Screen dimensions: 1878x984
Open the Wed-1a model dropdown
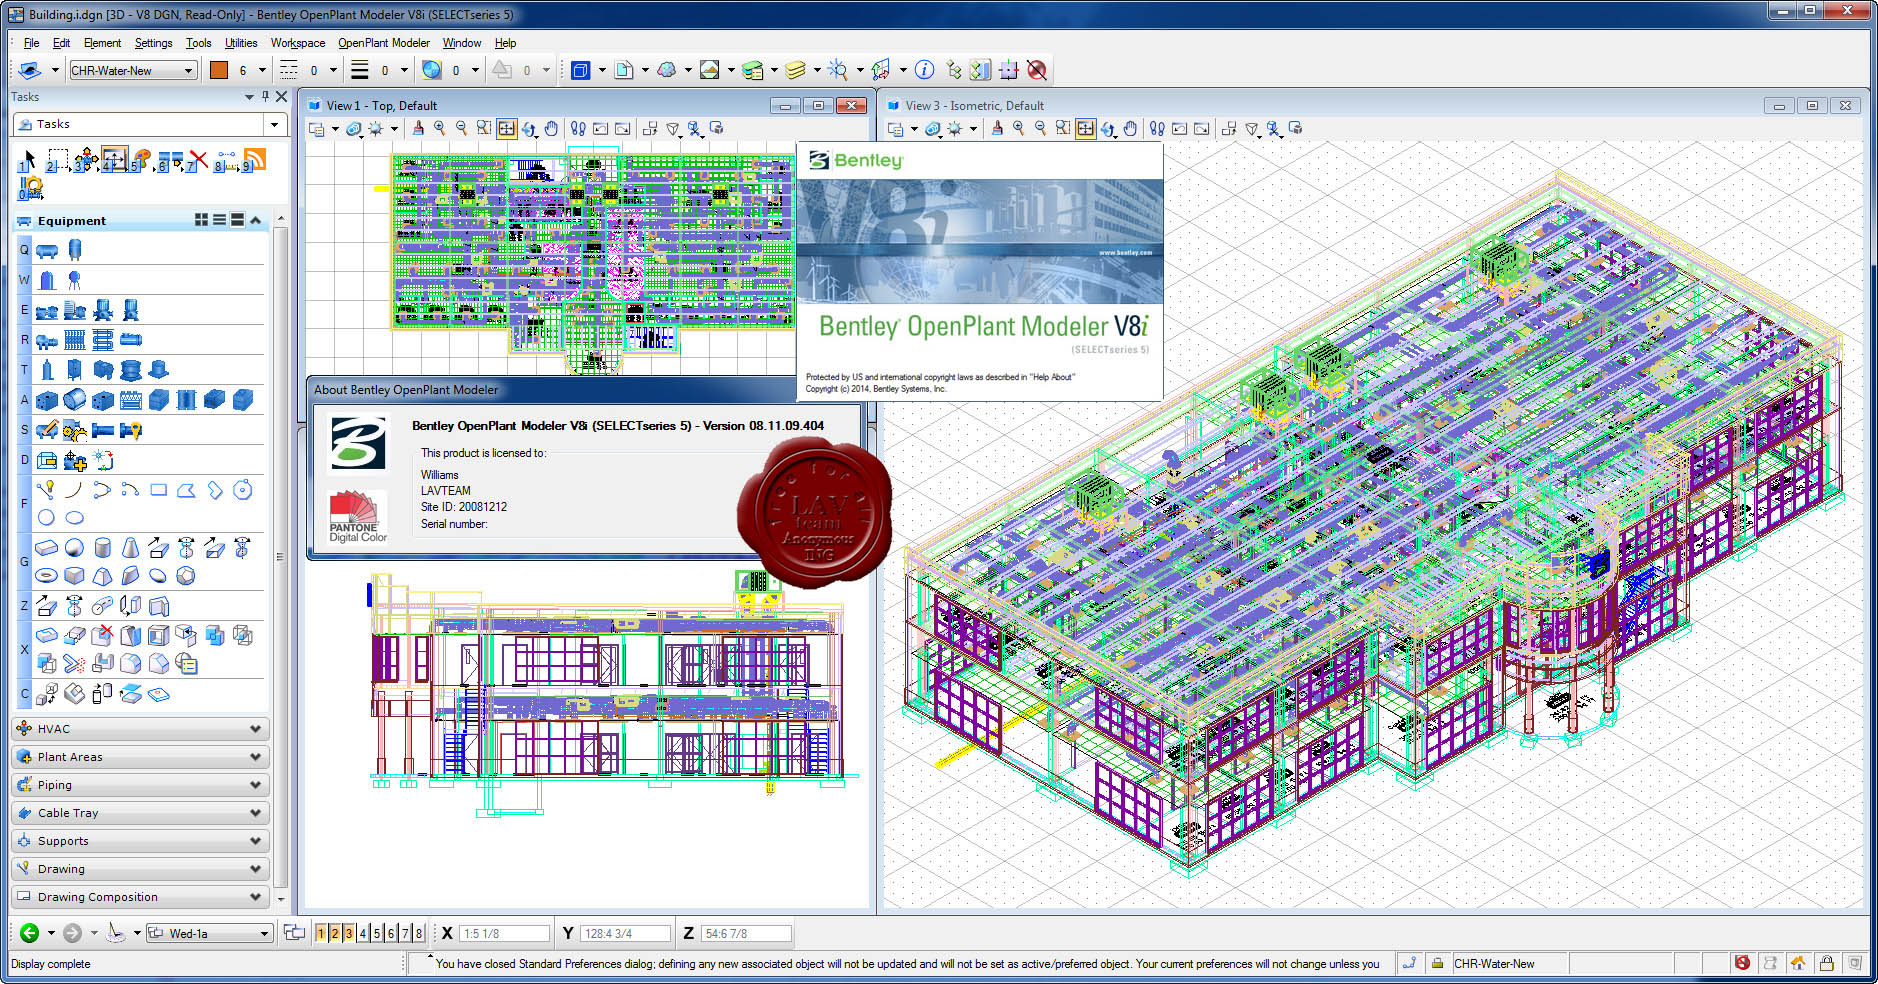coord(209,933)
